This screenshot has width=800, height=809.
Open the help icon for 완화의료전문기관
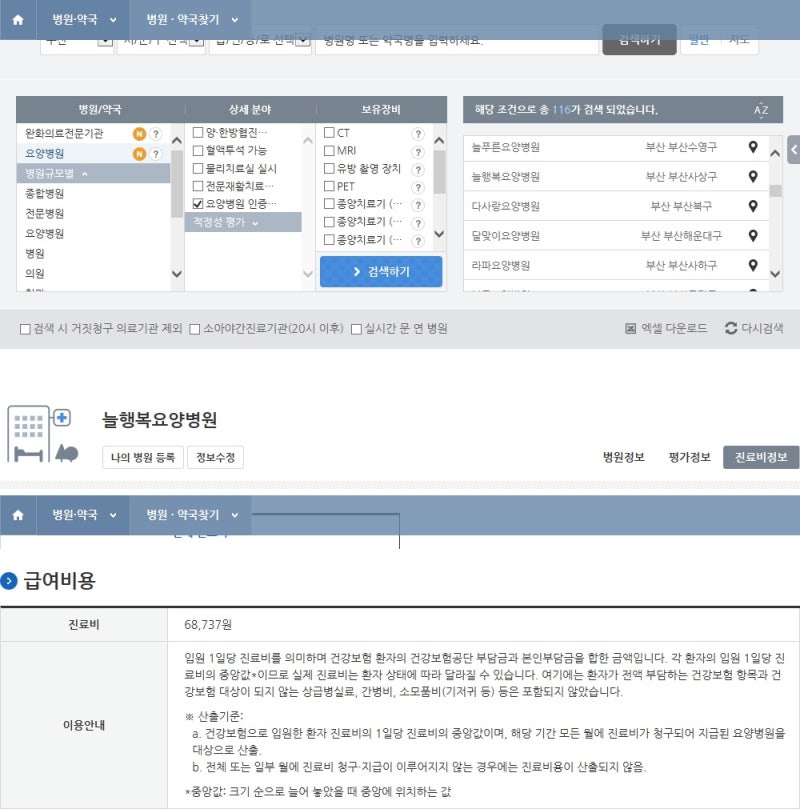(155, 134)
